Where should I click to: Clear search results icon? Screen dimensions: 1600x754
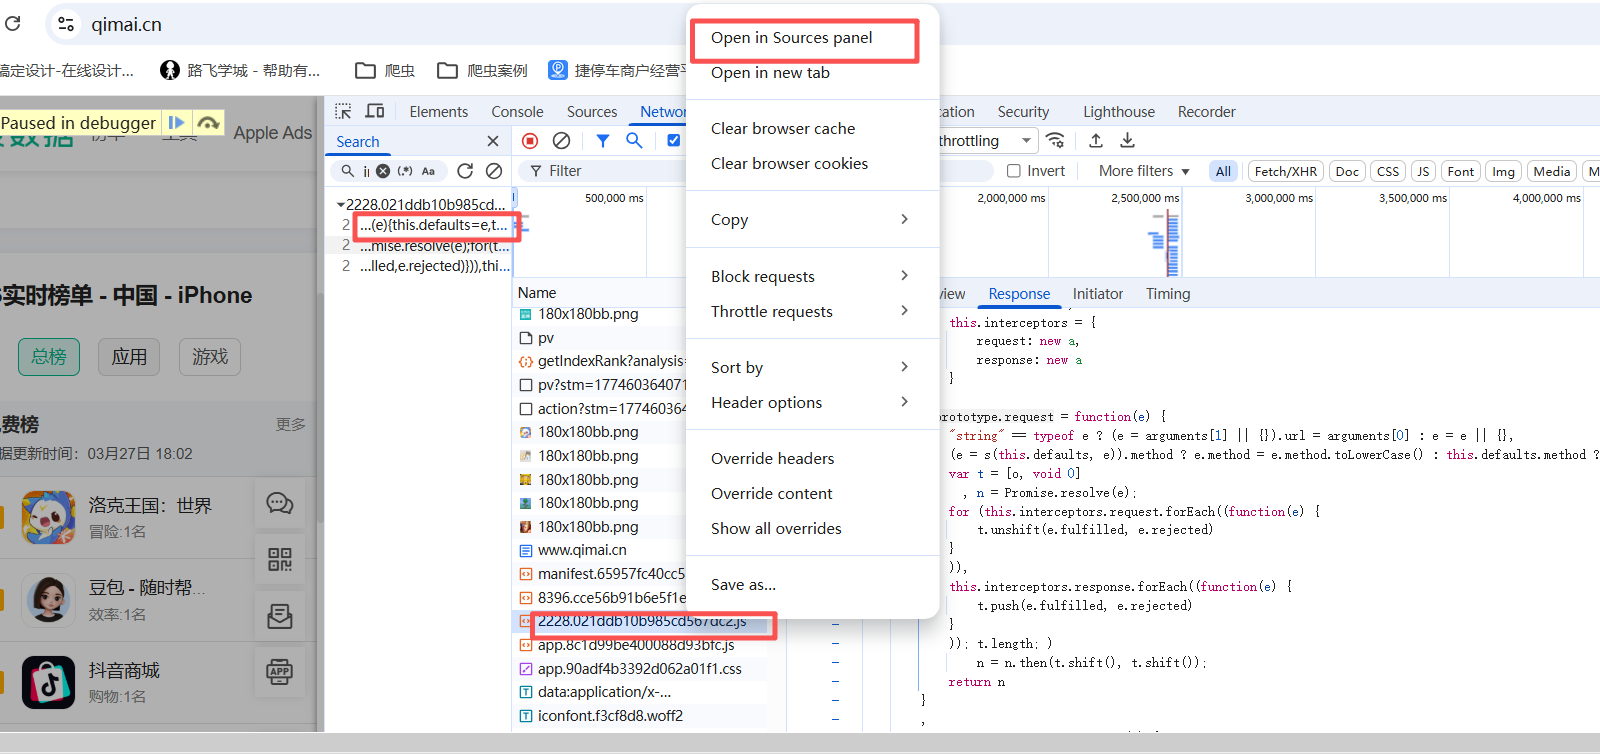[494, 171]
